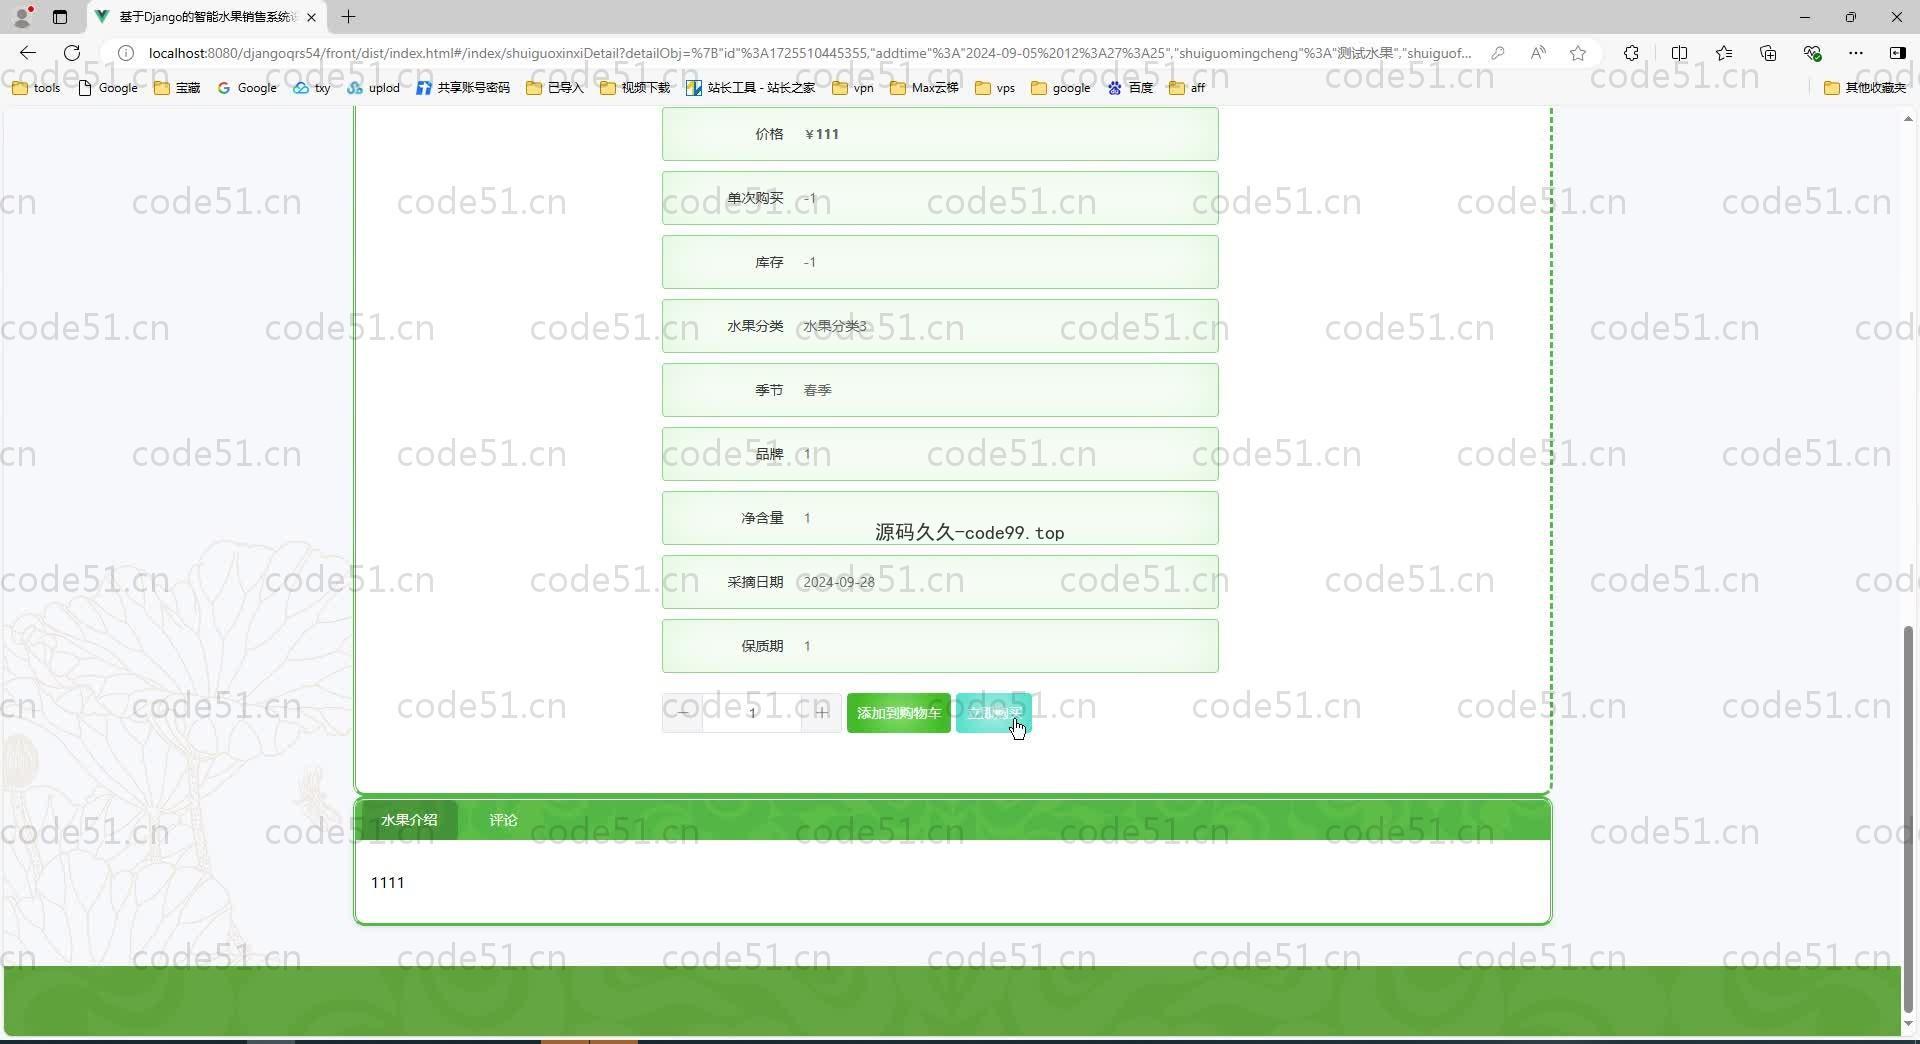Open the 视频下载 bookmark folder

[635, 88]
